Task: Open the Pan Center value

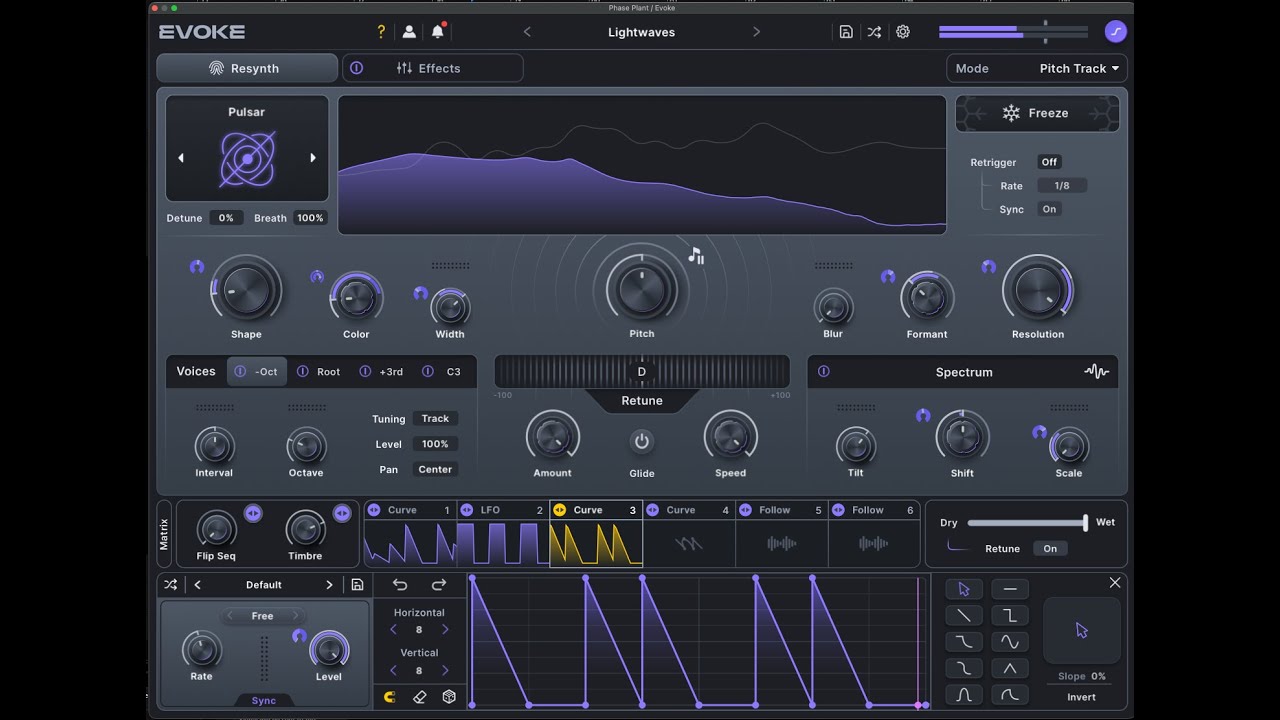Action: [x=435, y=470]
